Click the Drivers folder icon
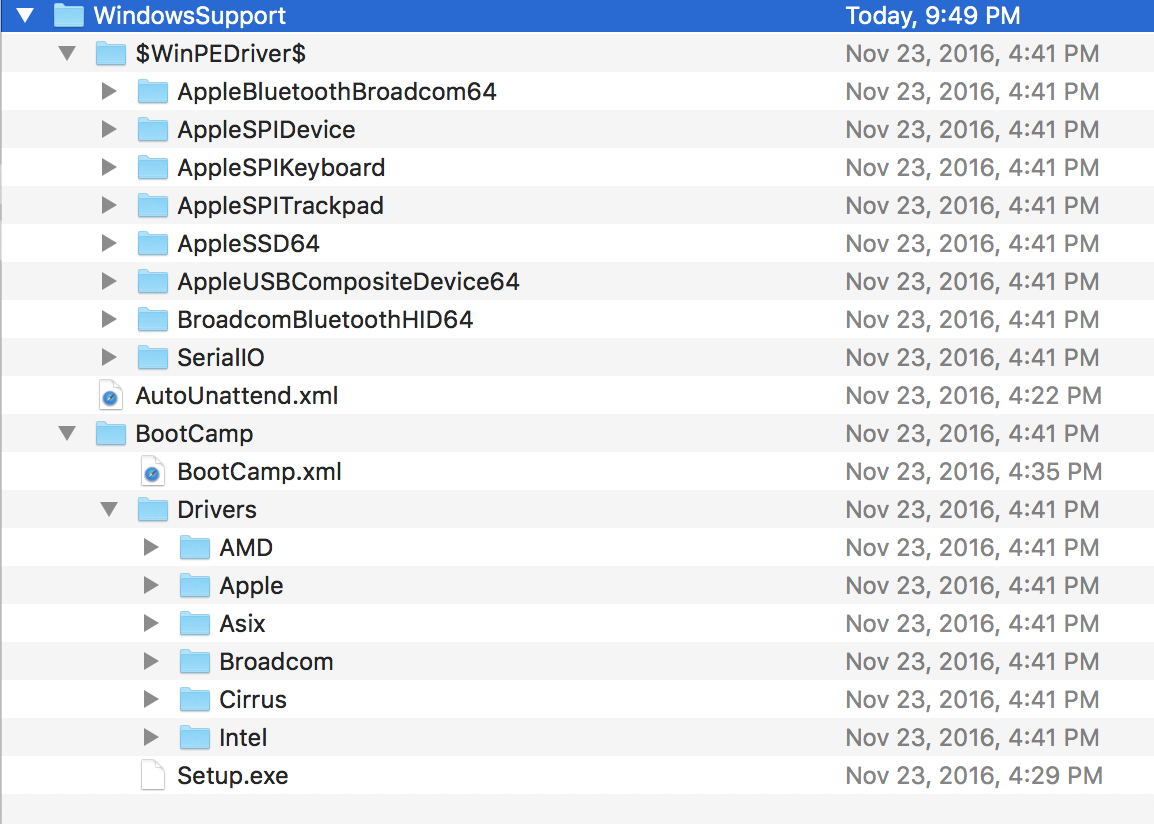The image size is (1154, 824). (153, 509)
